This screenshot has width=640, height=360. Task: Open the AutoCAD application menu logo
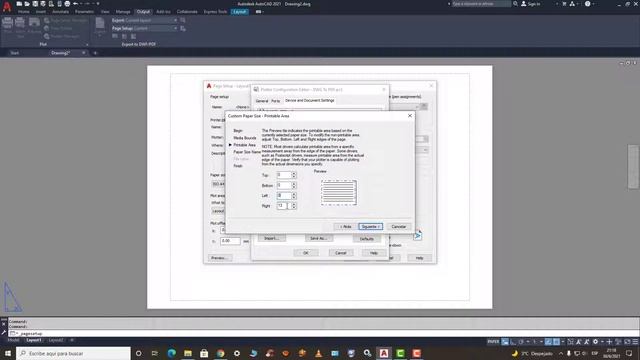click(x=7, y=7)
